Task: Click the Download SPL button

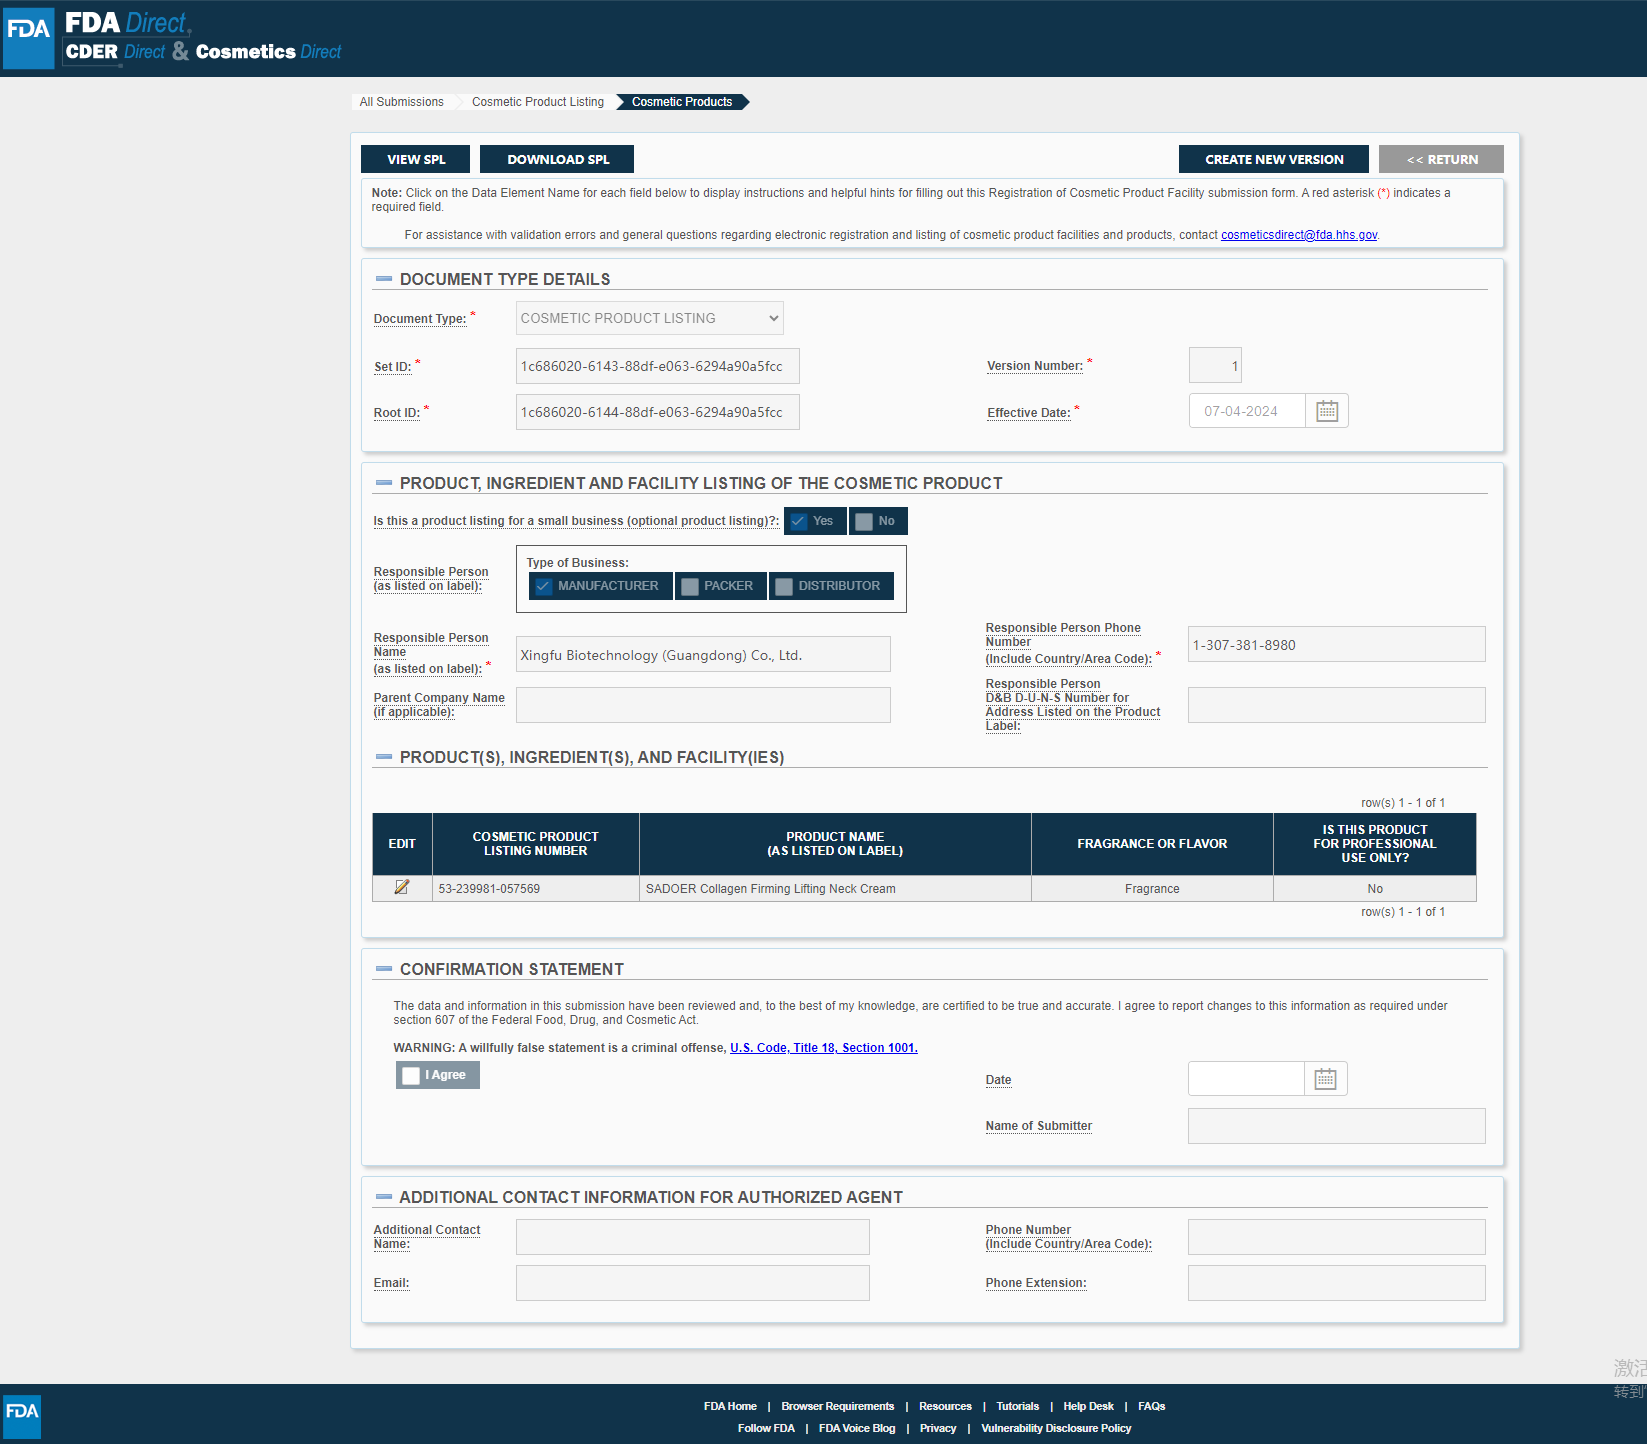Action: point(557,159)
